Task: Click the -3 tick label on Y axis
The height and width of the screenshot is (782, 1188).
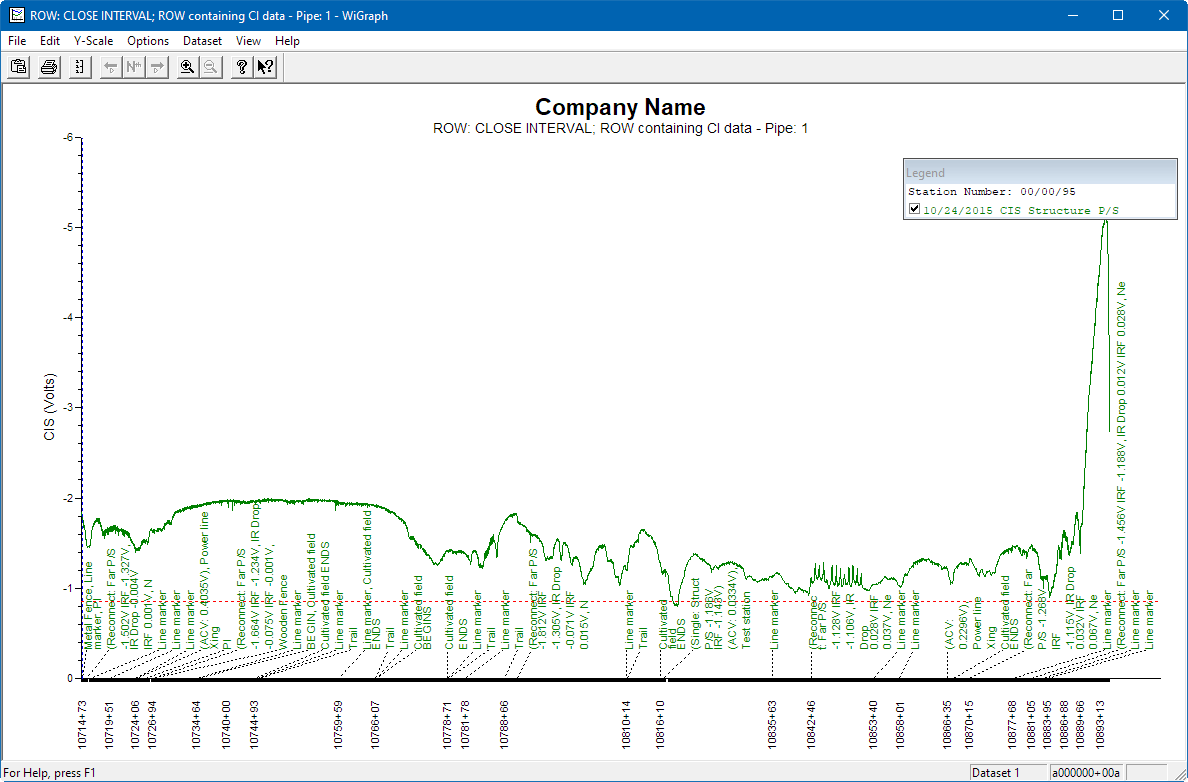Action: coord(68,408)
